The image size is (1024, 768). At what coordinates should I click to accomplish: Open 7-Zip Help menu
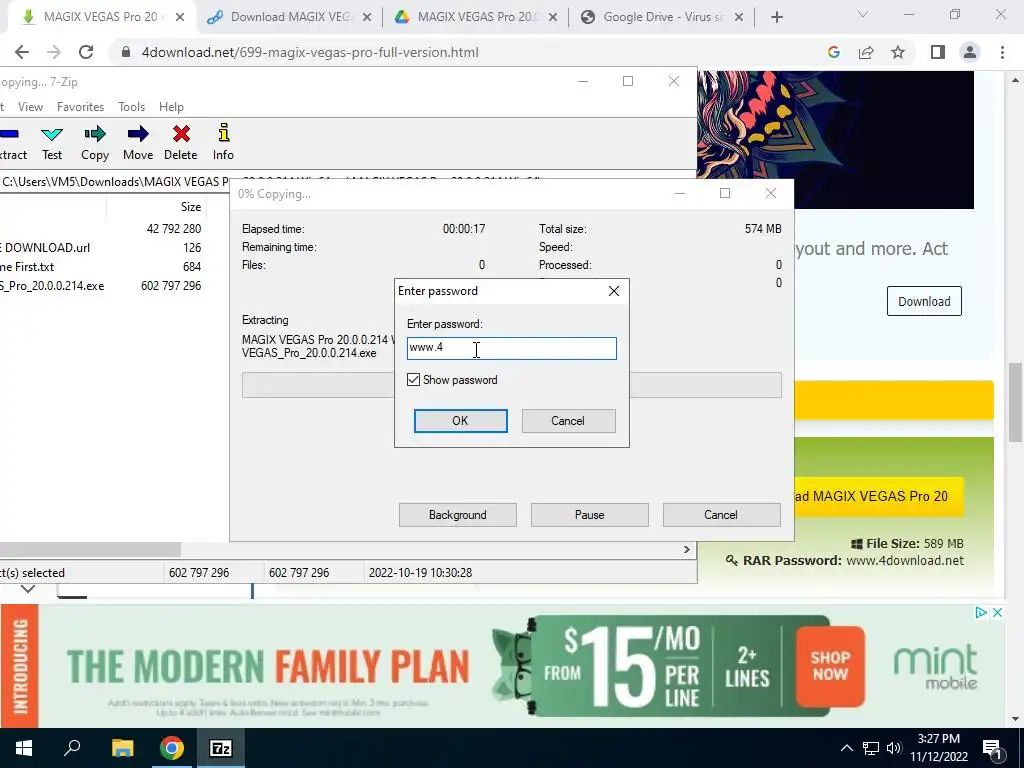(171, 106)
